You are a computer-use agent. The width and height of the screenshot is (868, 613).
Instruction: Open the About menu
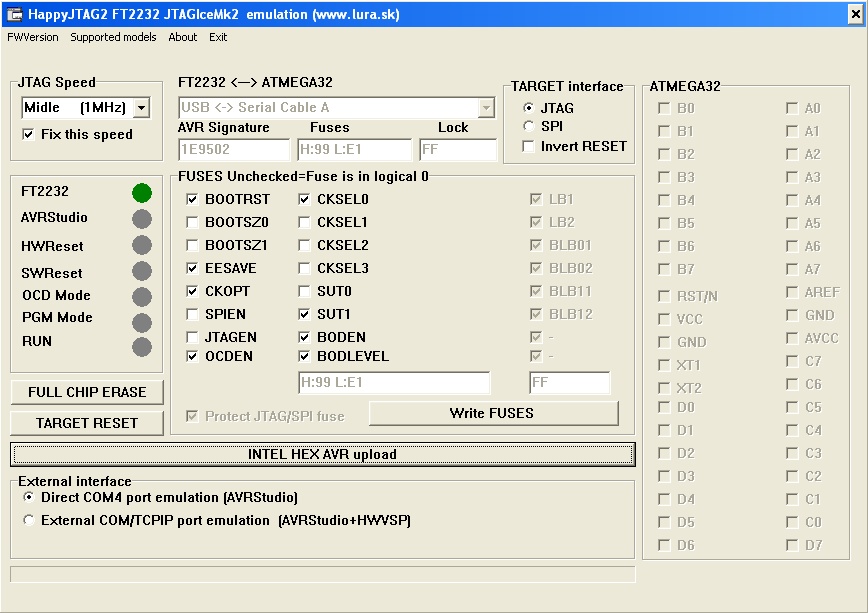pos(182,37)
